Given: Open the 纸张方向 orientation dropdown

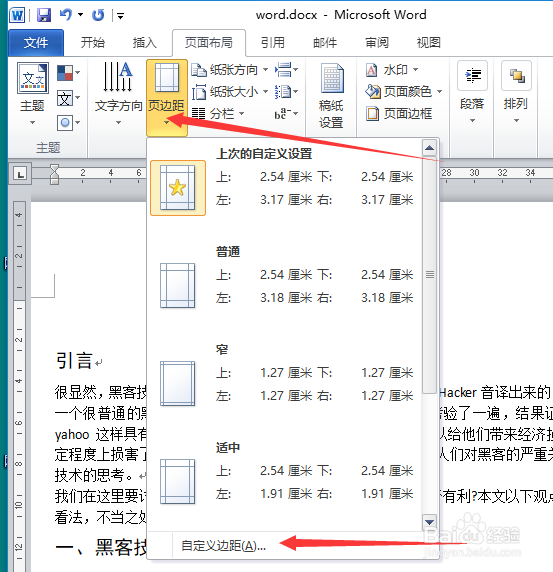Looking at the screenshot, I should (x=230, y=70).
